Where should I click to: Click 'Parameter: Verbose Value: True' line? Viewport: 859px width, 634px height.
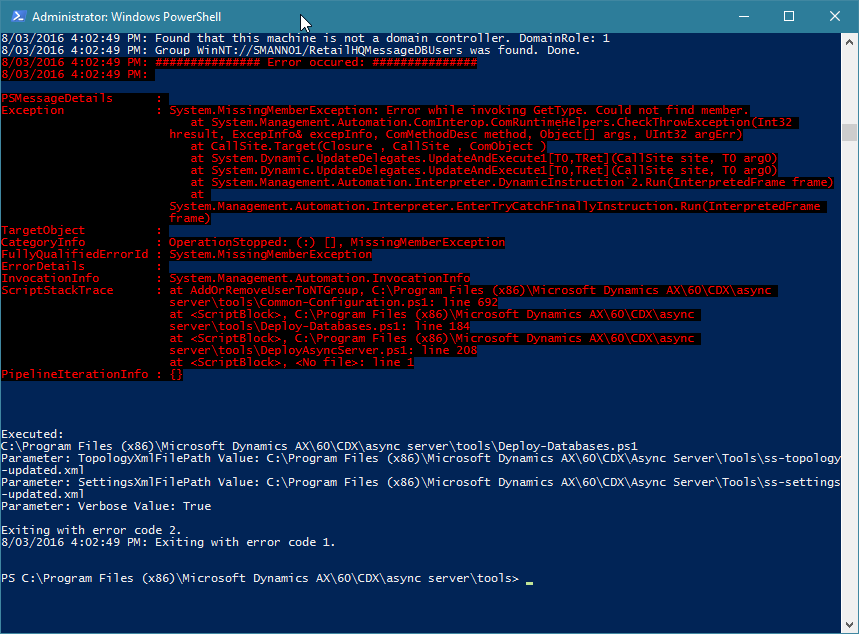coord(106,506)
